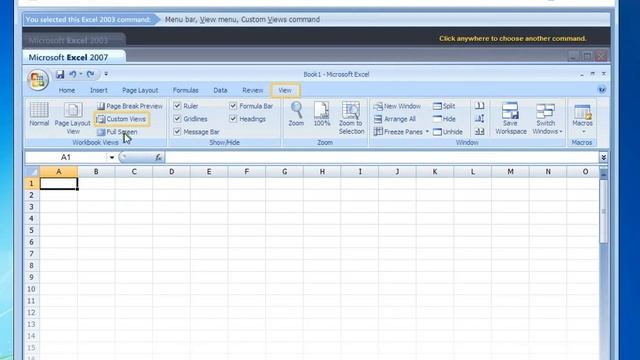This screenshot has height=360, width=640.
Task: Open Page Break Preview
Action: coord(129,106)
